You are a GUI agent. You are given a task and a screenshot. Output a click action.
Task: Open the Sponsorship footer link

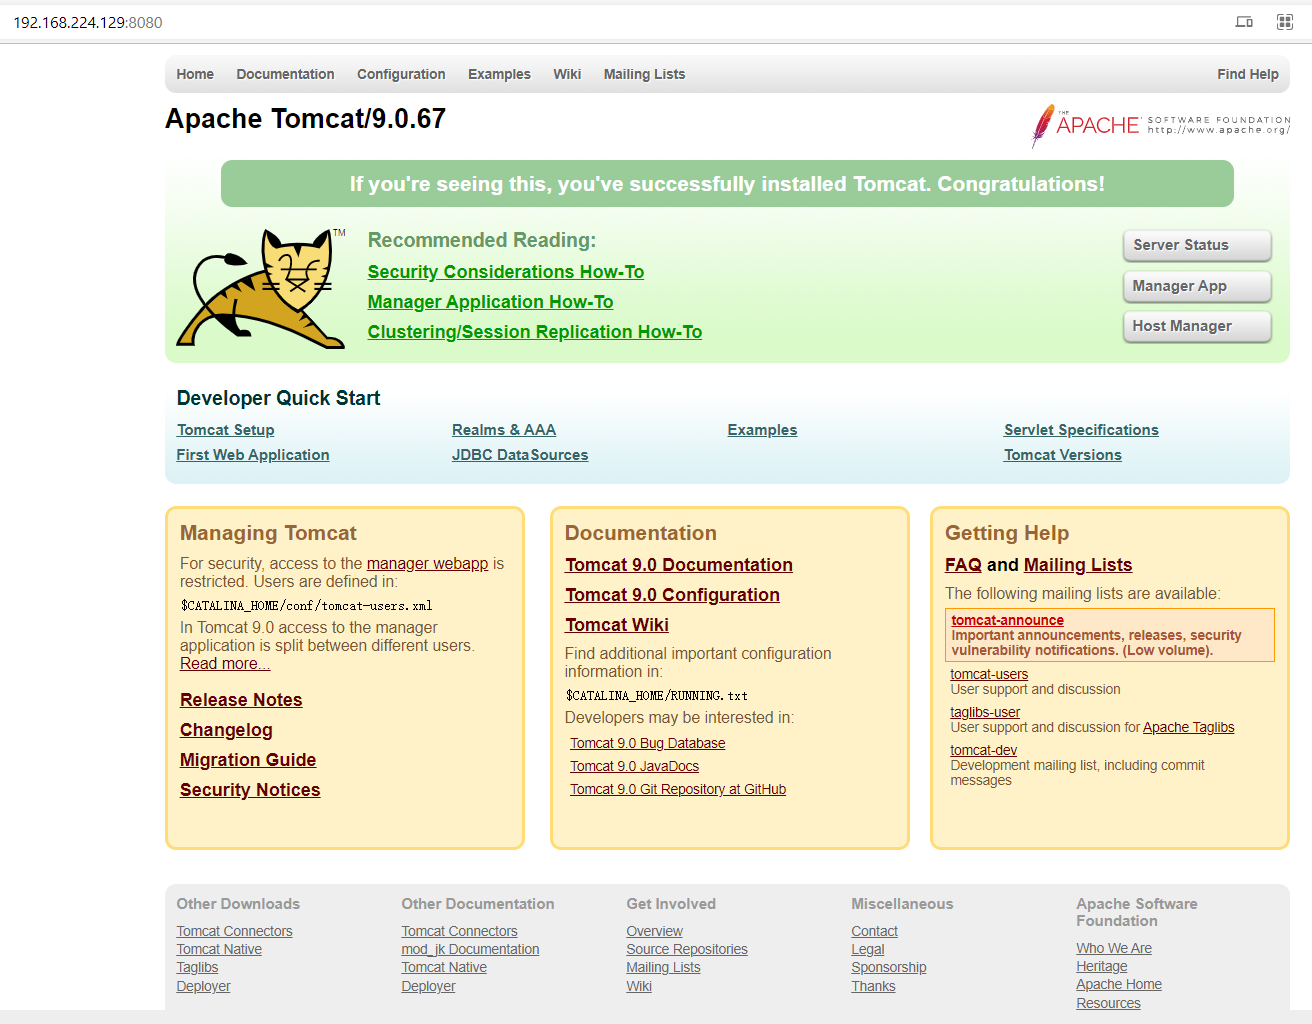(889, 967)
